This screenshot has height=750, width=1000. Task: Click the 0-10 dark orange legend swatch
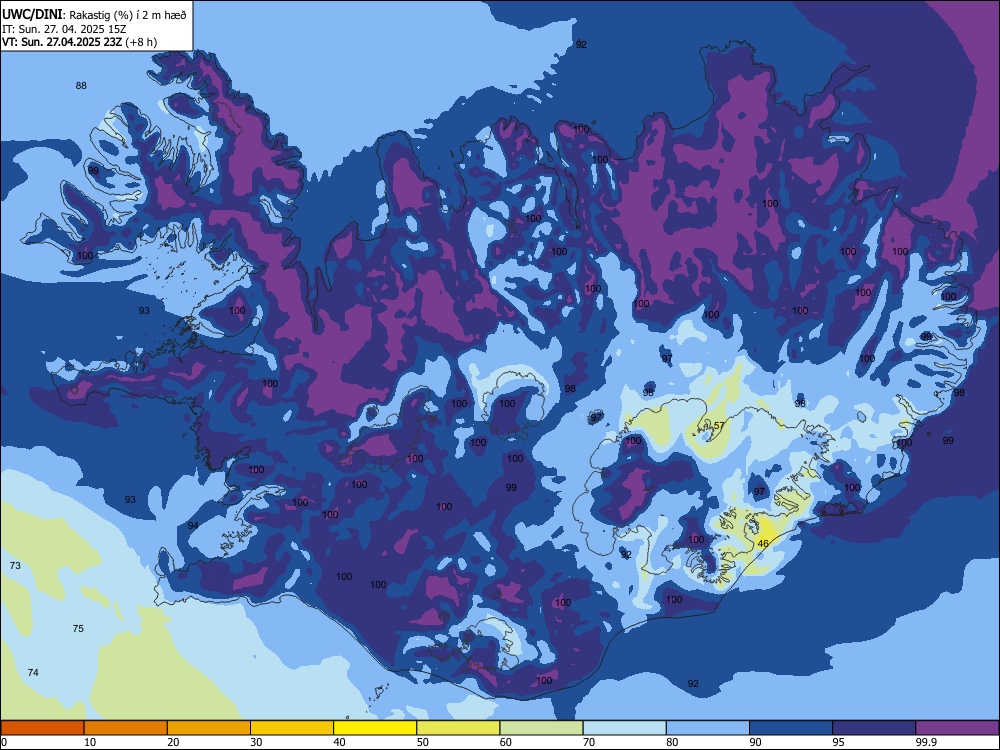(x=42, y=728)
